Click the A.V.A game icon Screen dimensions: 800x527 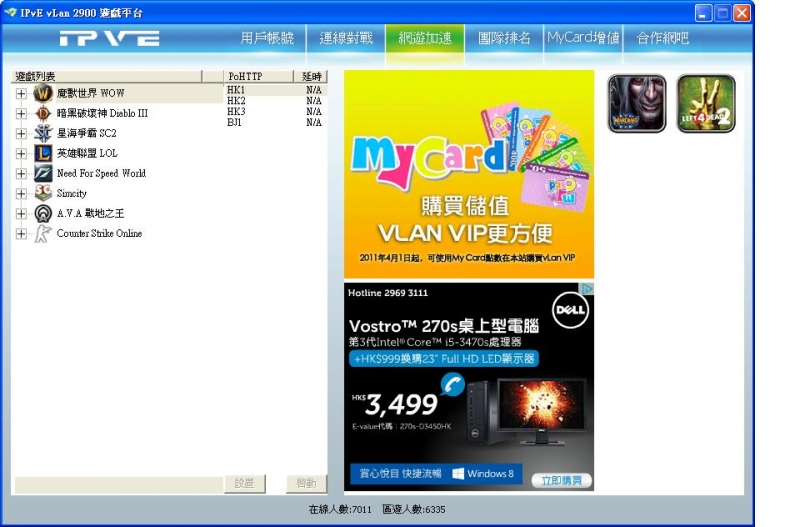point(43,213)
